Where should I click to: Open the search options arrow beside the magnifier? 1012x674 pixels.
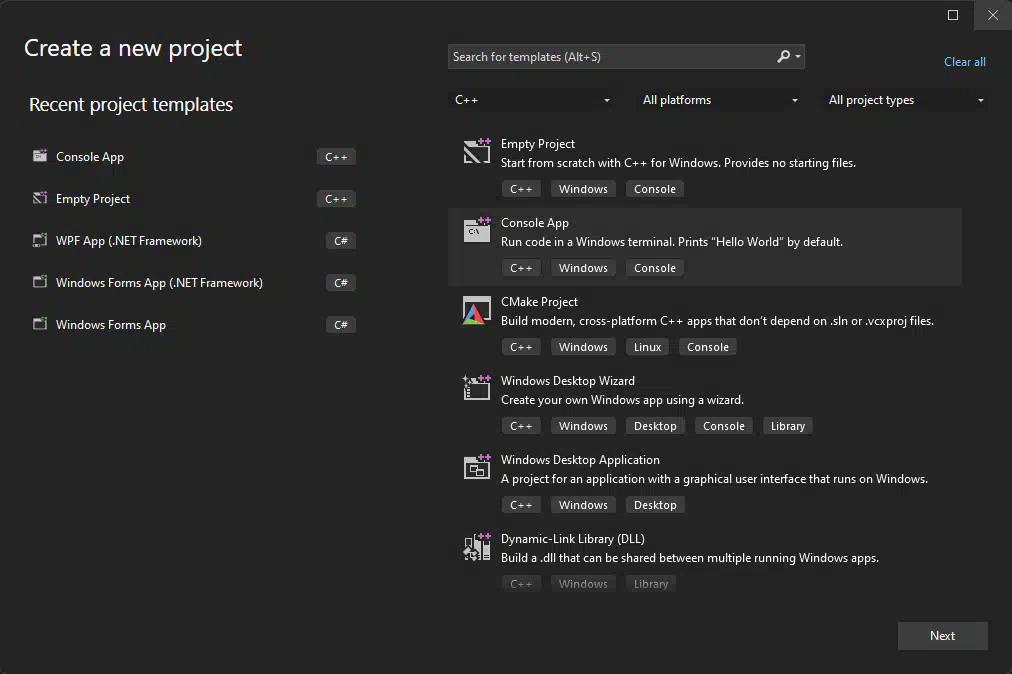pyautogui.click(x=798, y=57)
